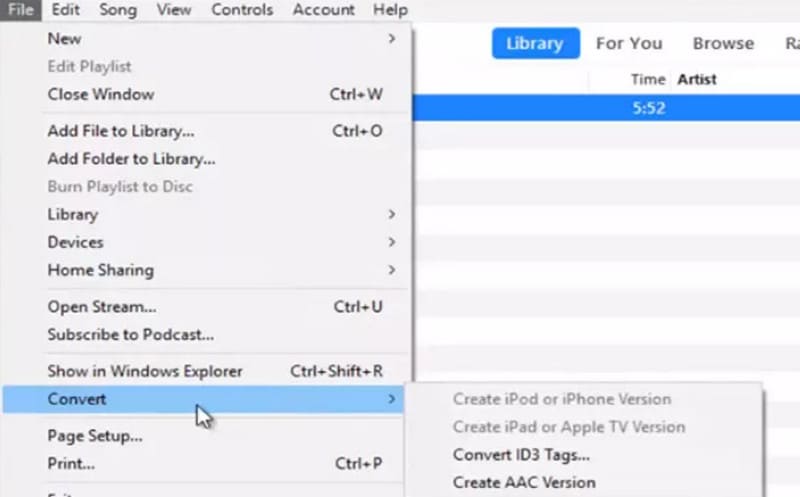This screenshot has height=497, width=800.
Task: Select the song row showing 5:52
Action: [606, 108]
